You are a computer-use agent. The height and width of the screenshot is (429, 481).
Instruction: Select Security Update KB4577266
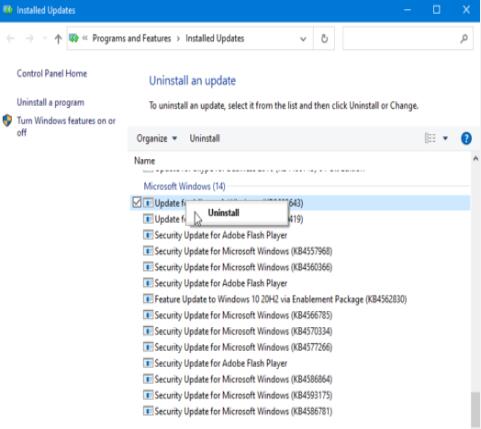(237, 347)
